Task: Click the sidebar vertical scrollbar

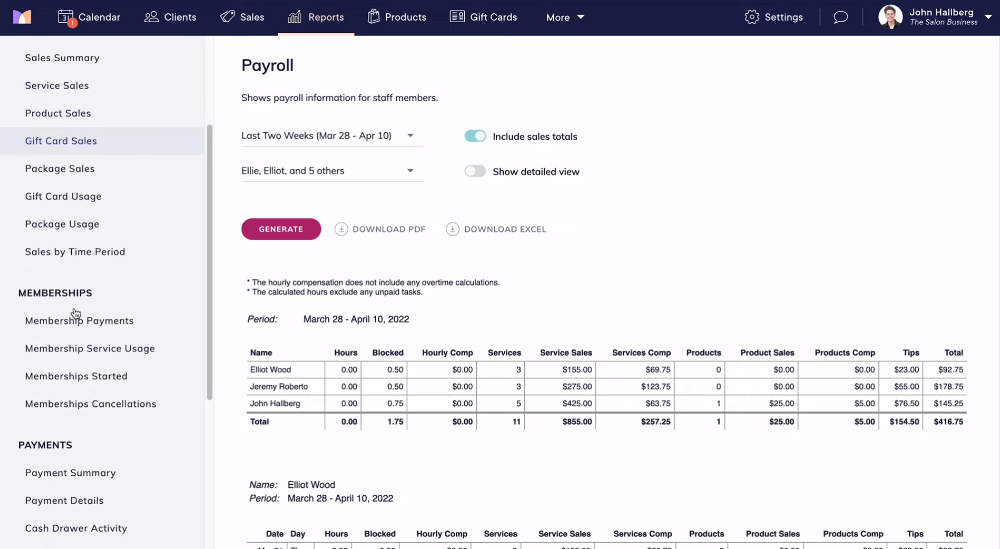Action: click(x=209, y=261)
